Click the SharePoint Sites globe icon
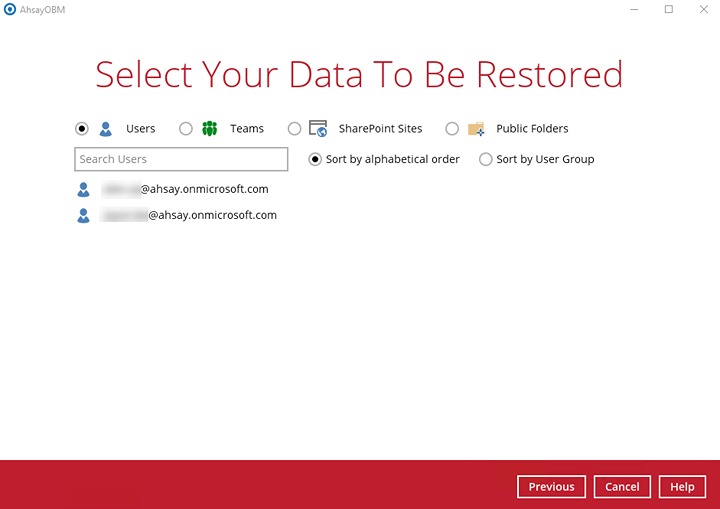 318,129
